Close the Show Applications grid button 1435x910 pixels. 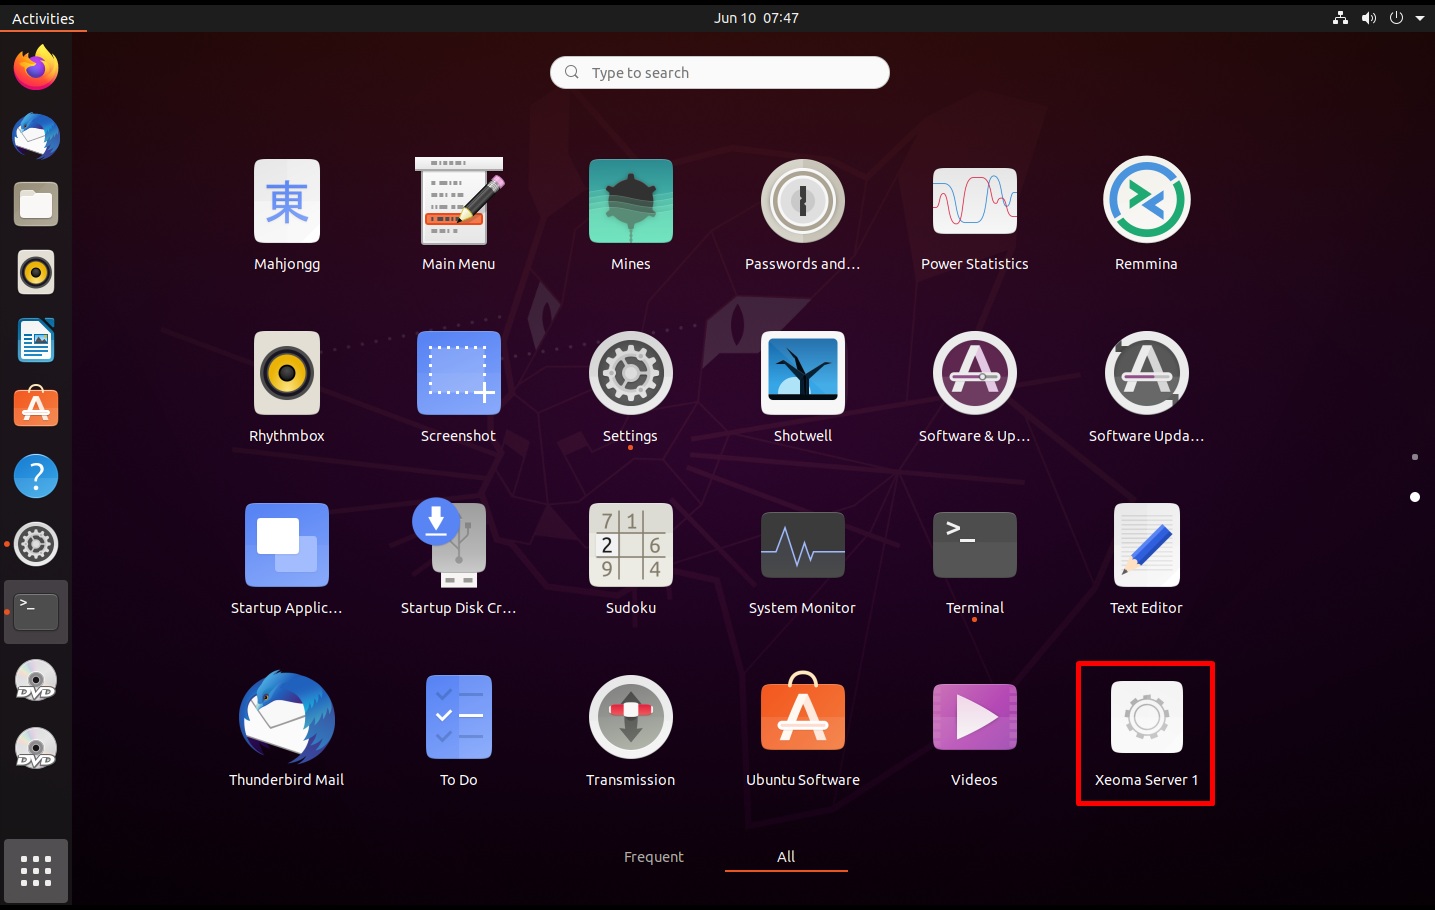click(x=36, y=871)
